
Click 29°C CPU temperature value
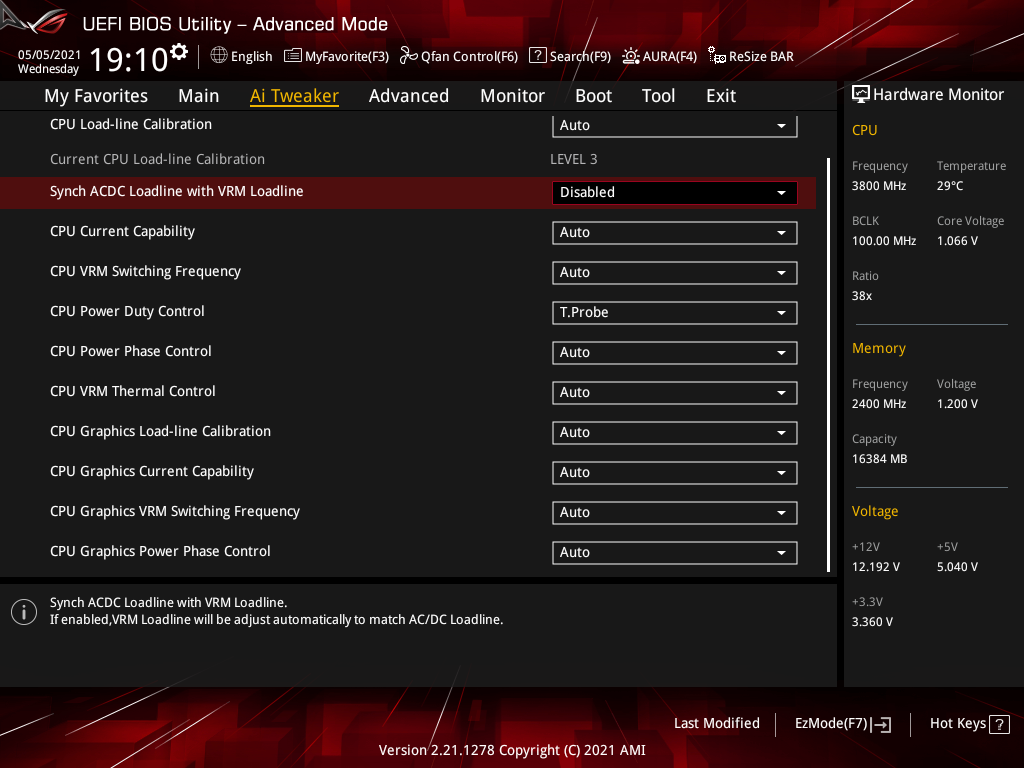click(x=950, y=186)
